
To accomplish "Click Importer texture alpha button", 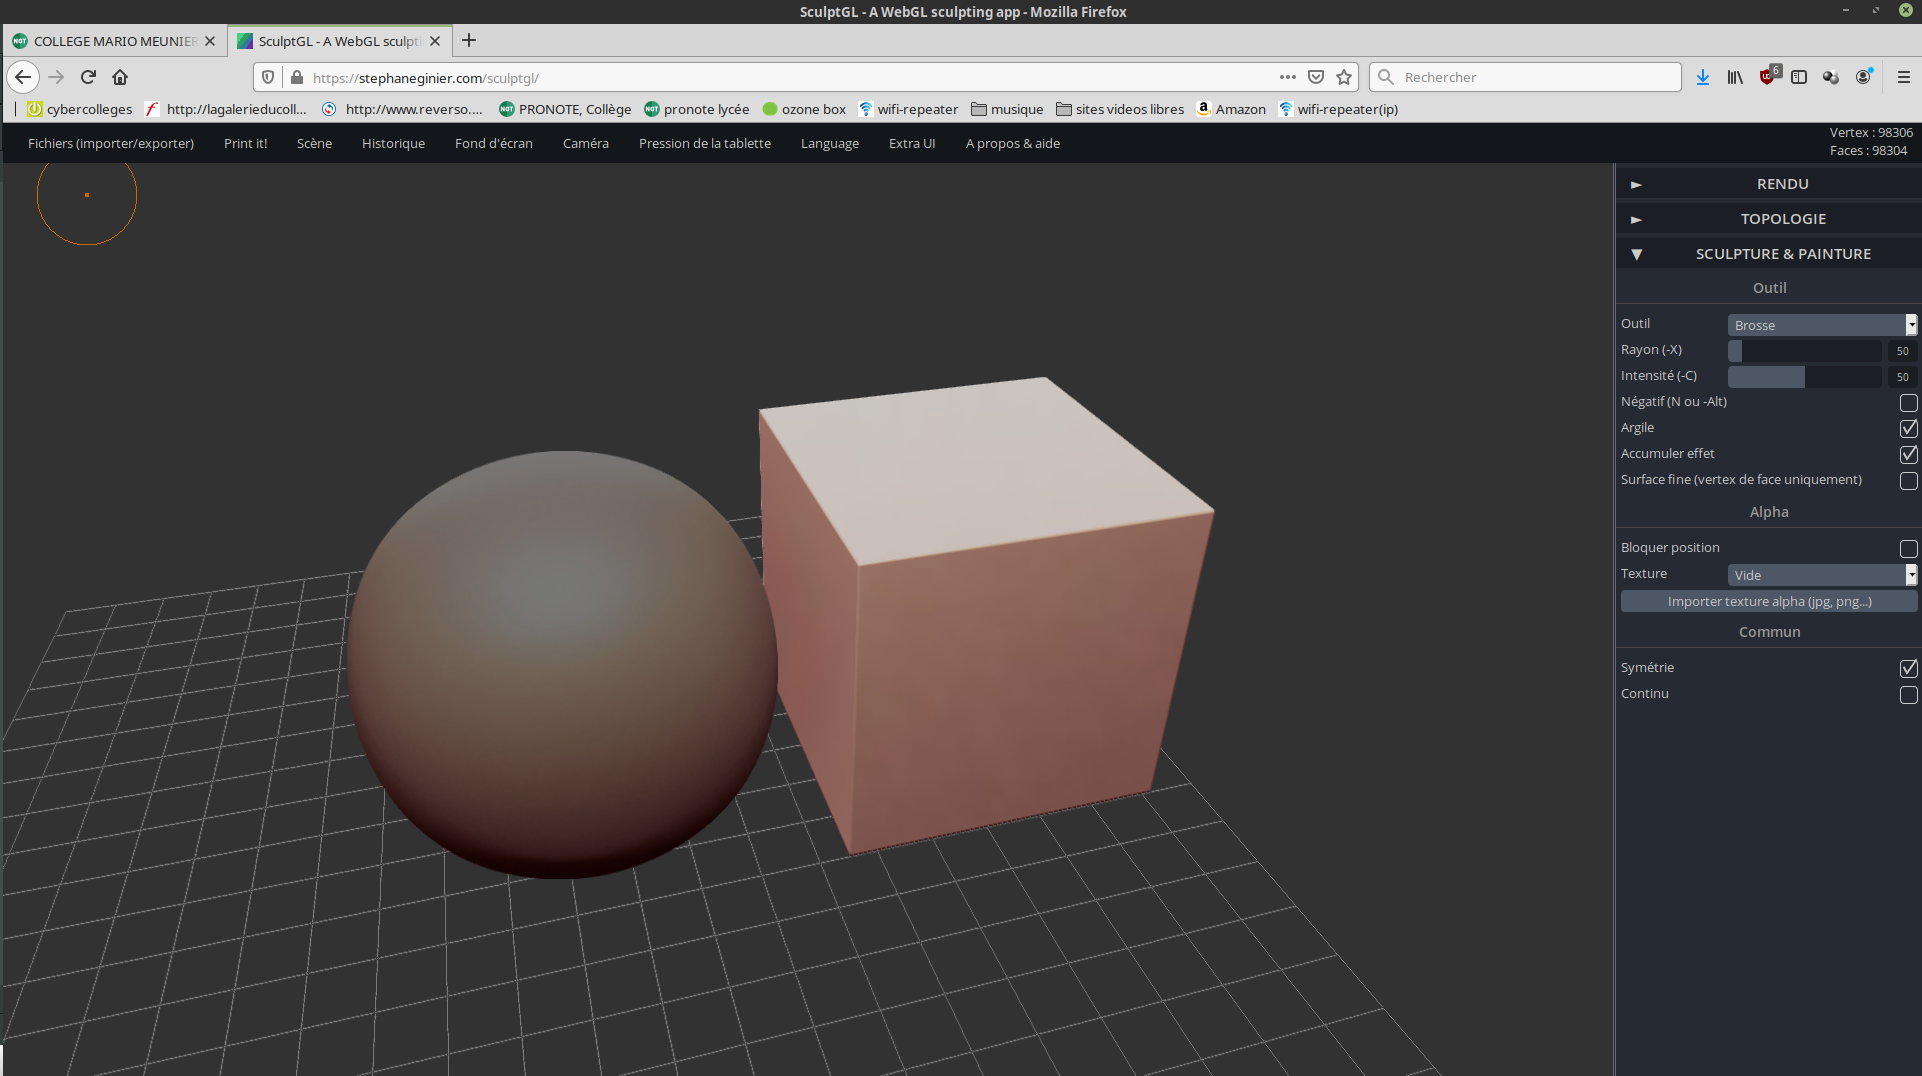I will click(1769, 601).
